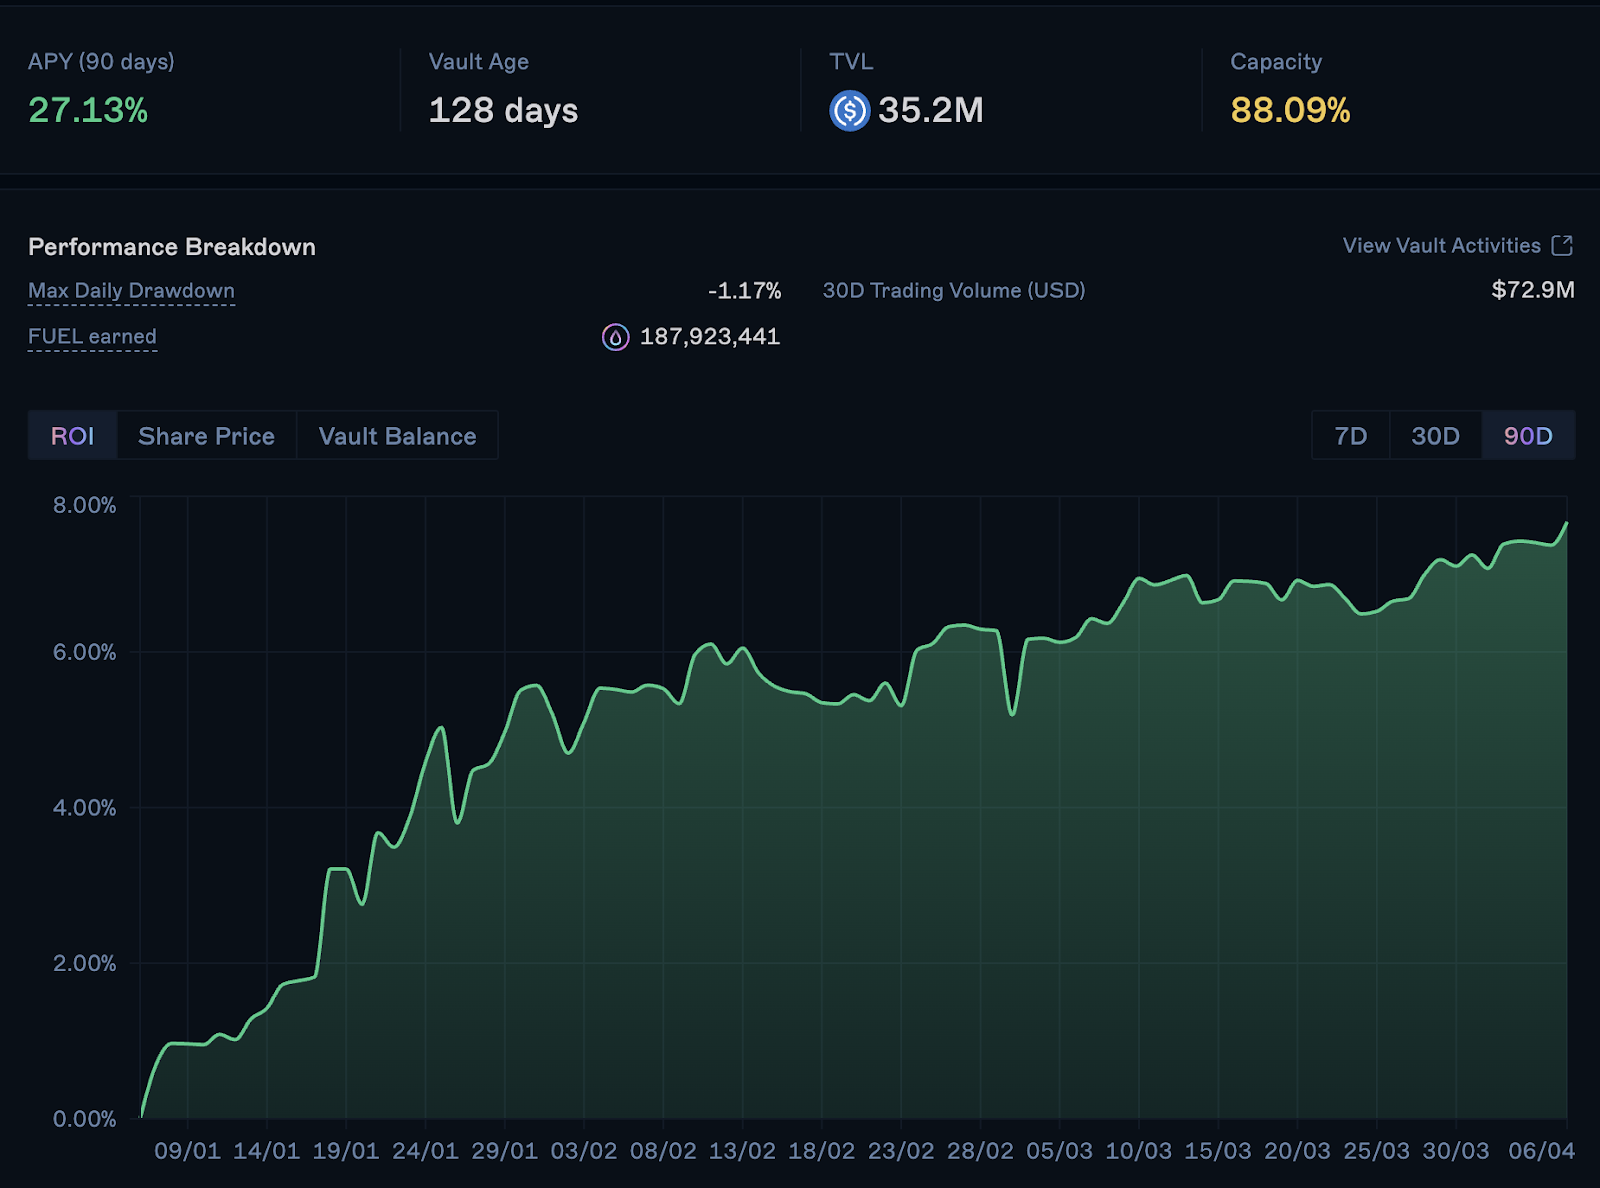The image size is (1600, 1188).
Task: Open the Share Price tab
Action: (x=206, y=436)
